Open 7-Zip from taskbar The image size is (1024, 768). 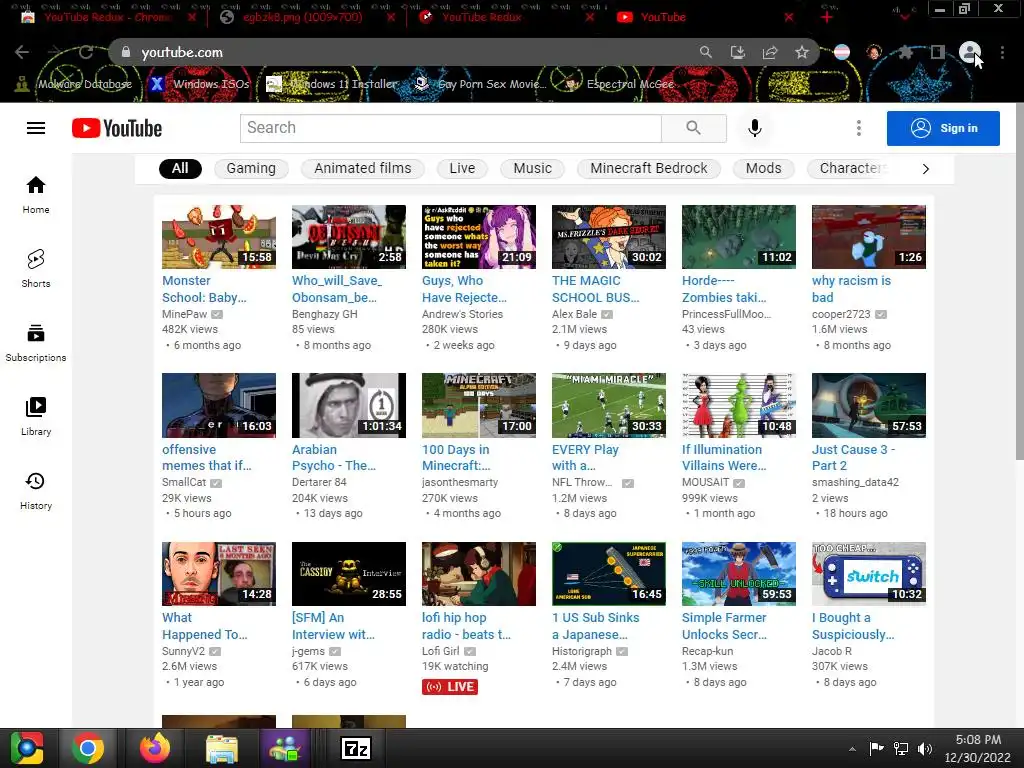pyautogui.click(x=356, y=748)
